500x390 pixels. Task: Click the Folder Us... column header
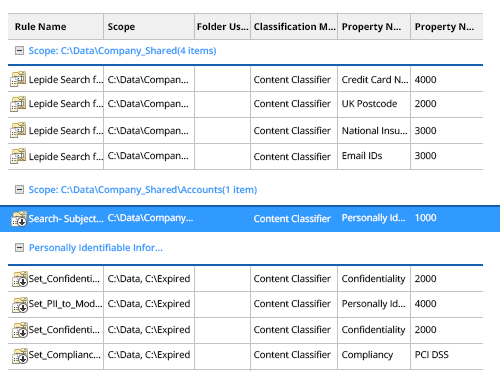[222, 27]
